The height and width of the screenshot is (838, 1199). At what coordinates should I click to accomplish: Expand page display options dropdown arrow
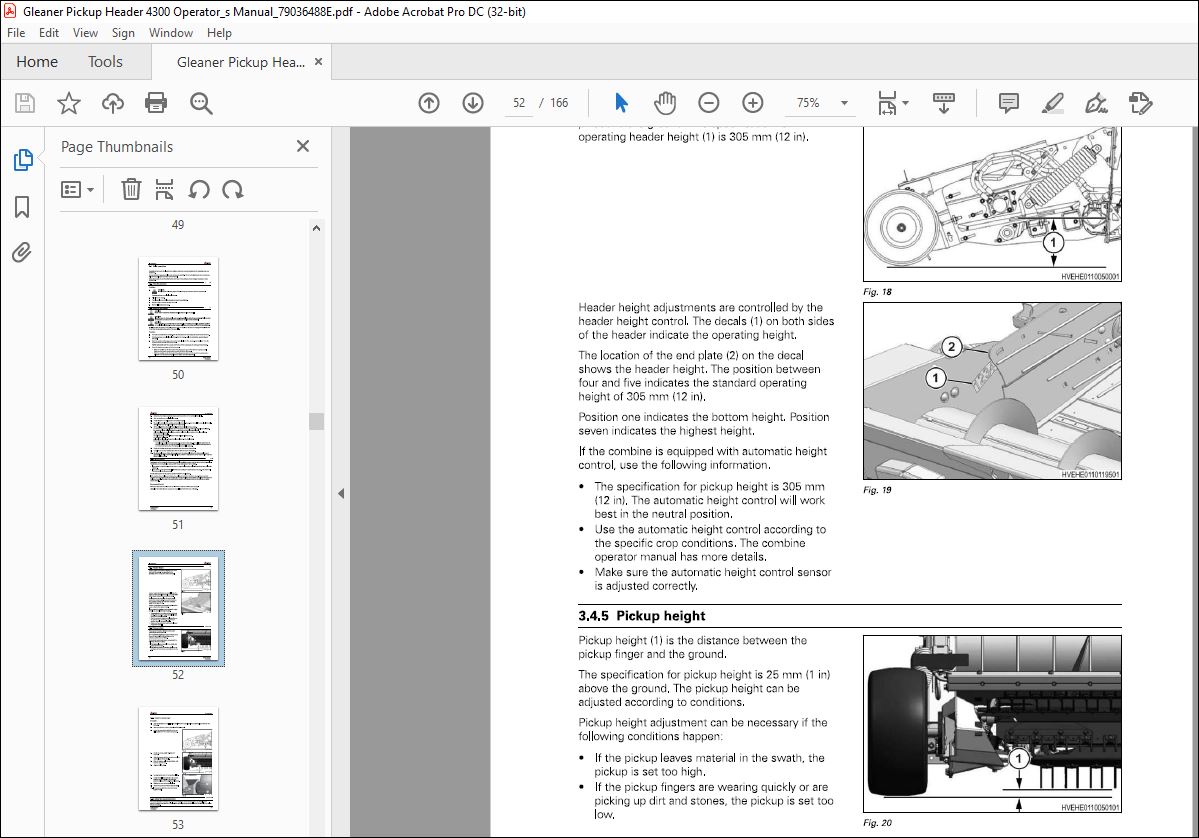[906, 102]
